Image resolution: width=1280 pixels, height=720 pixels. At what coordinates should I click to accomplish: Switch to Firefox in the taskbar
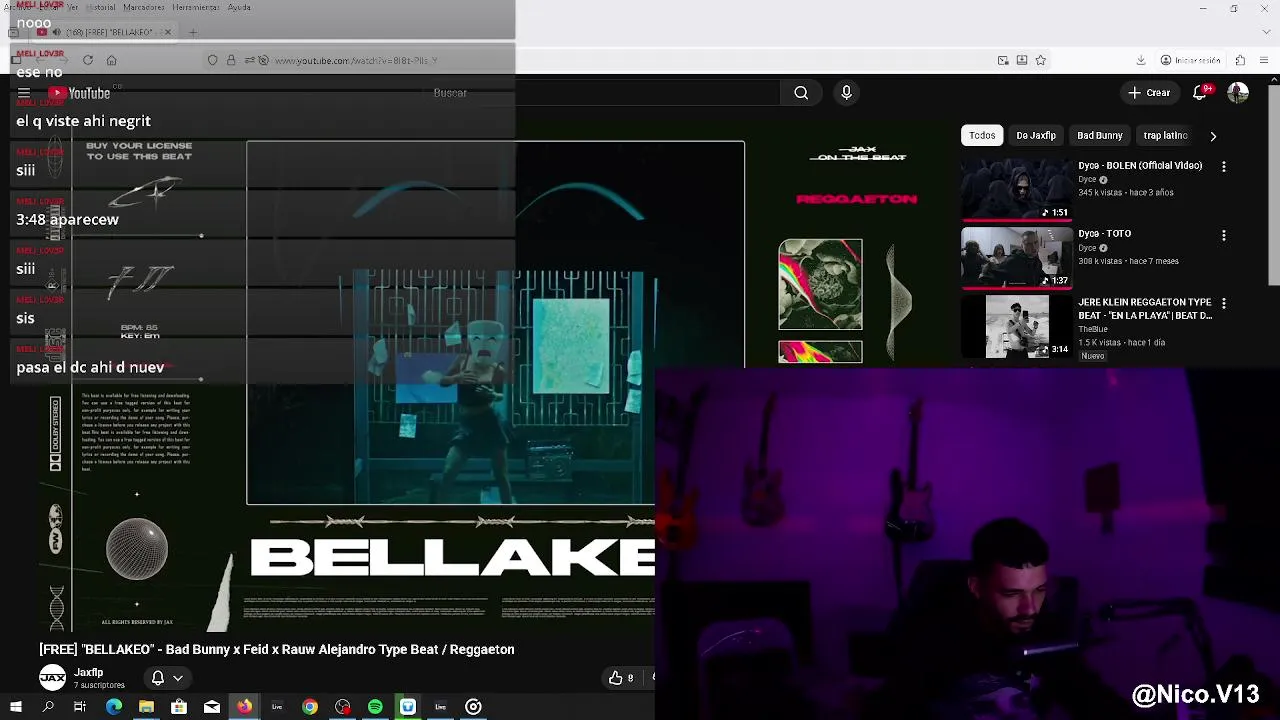tap(244, 707)
